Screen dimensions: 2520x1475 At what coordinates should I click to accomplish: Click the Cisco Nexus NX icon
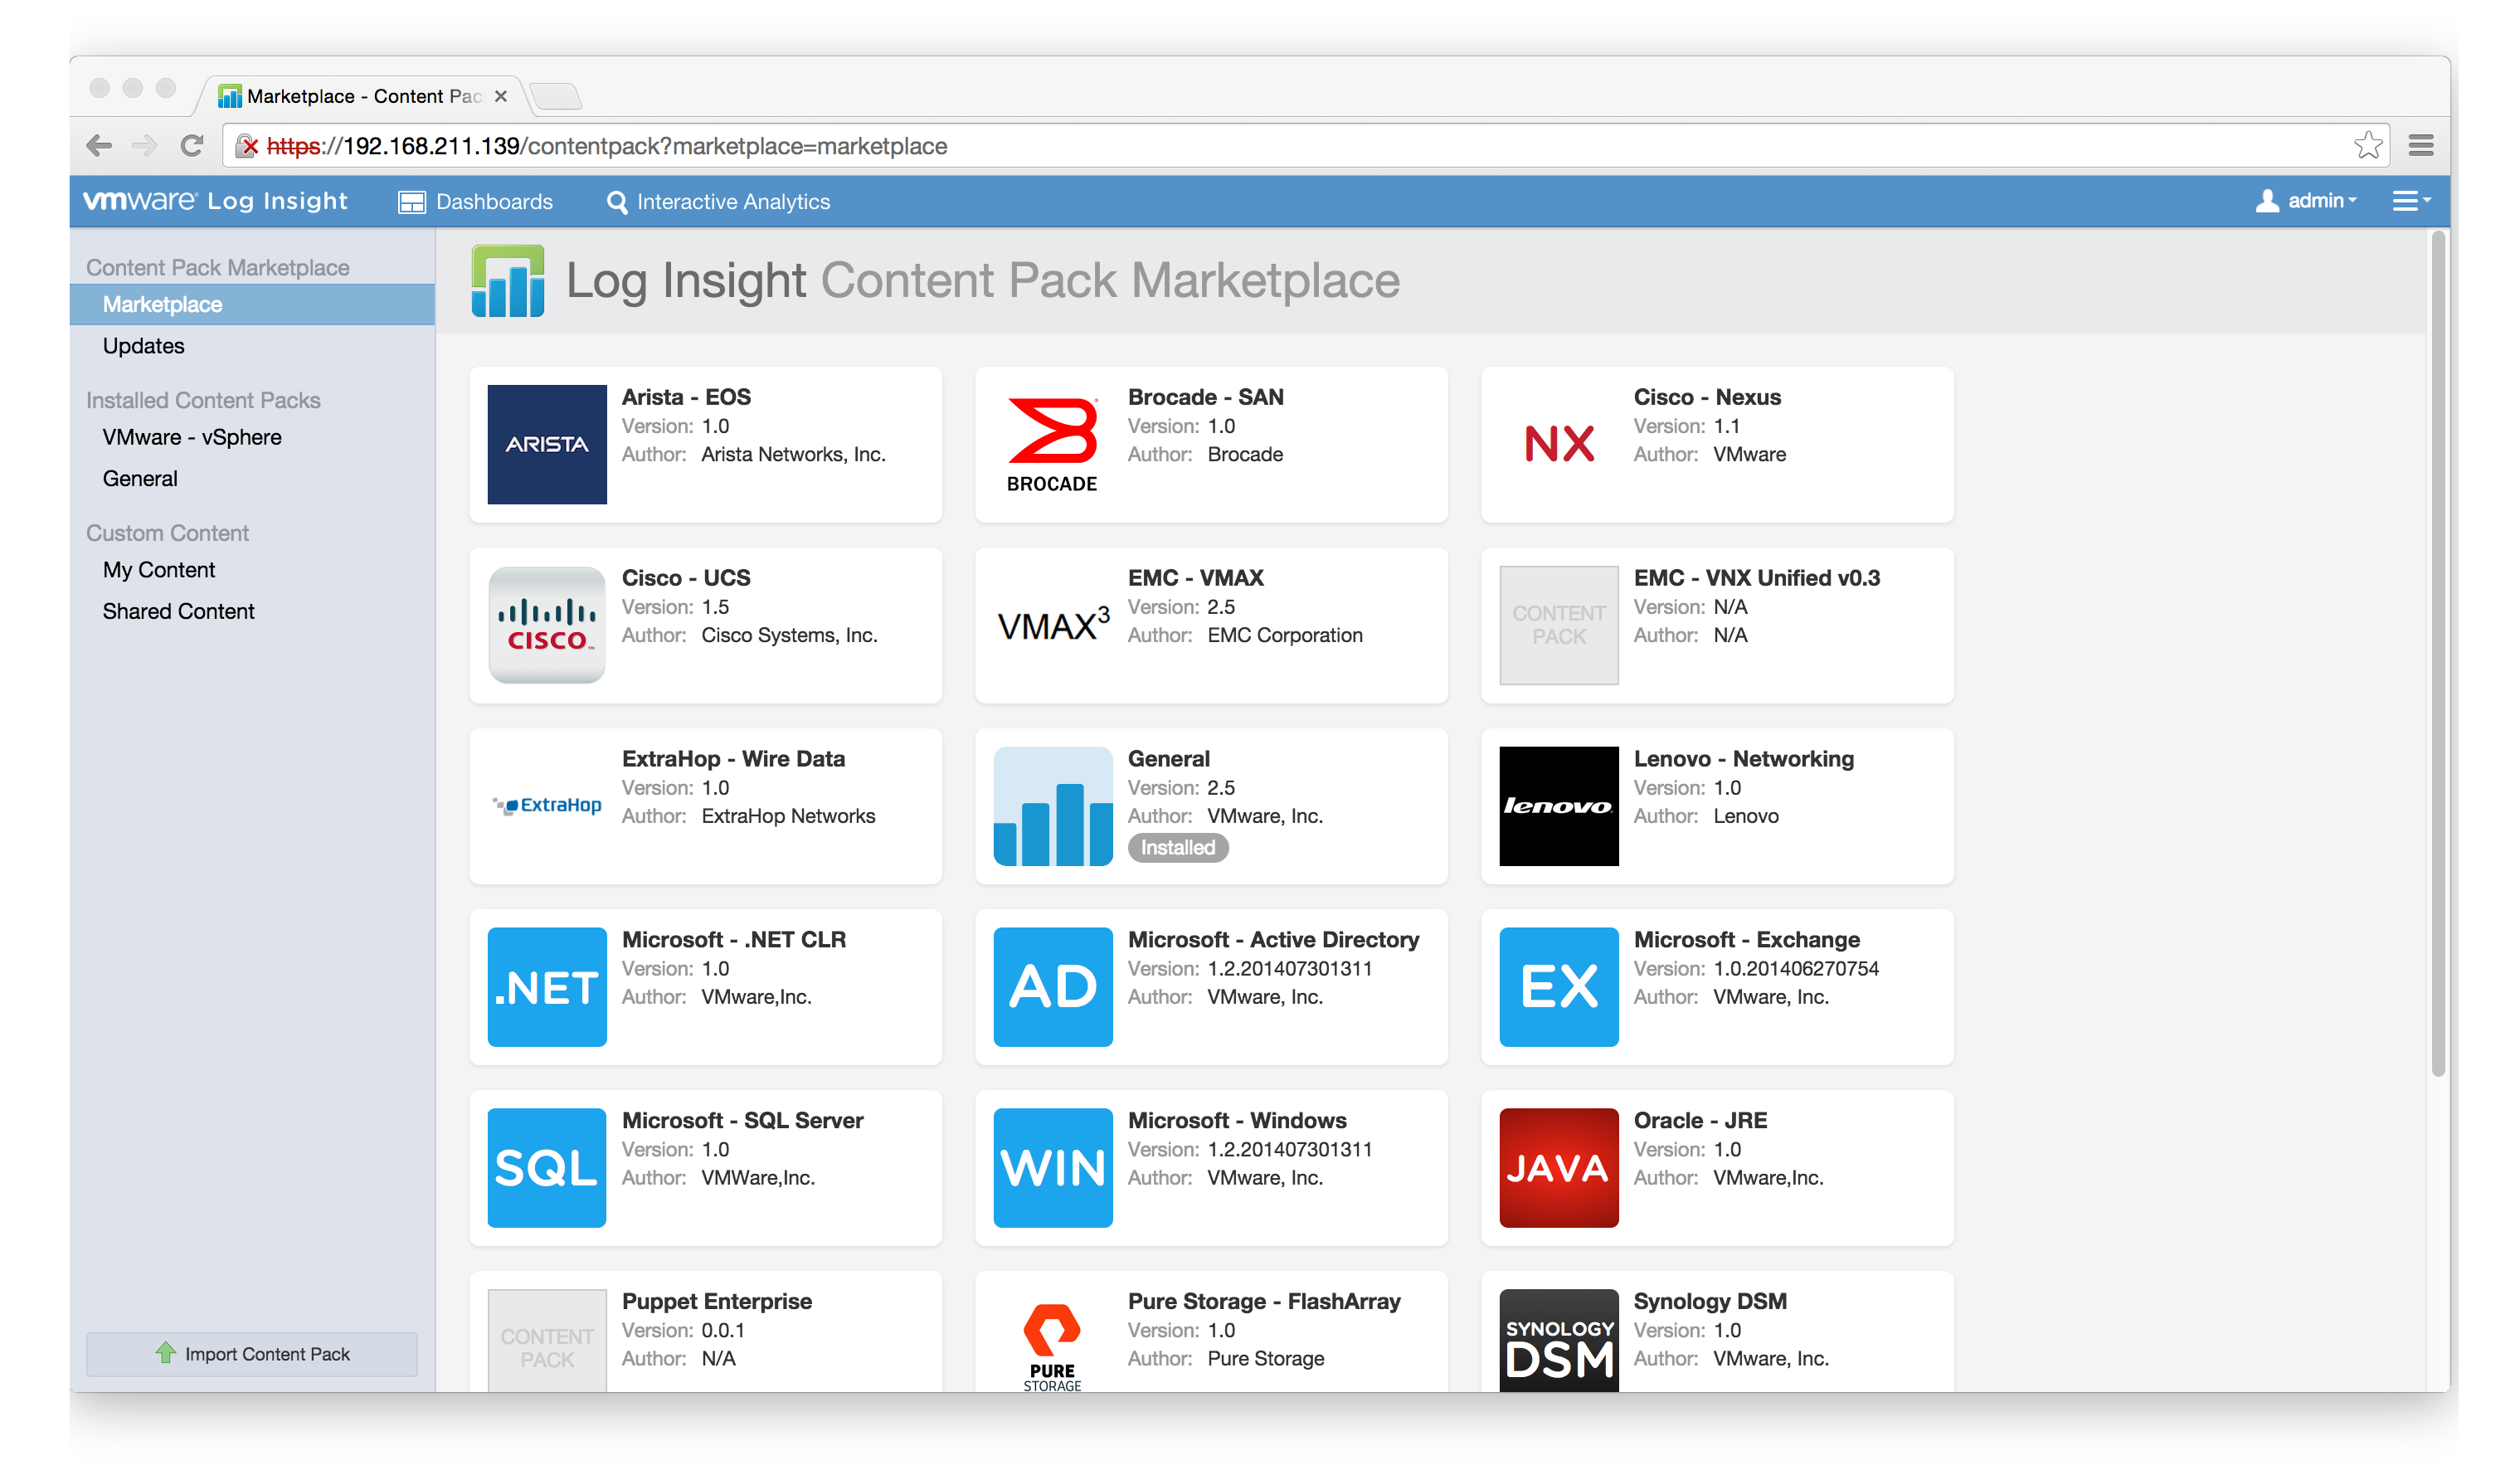(1558, 444)
